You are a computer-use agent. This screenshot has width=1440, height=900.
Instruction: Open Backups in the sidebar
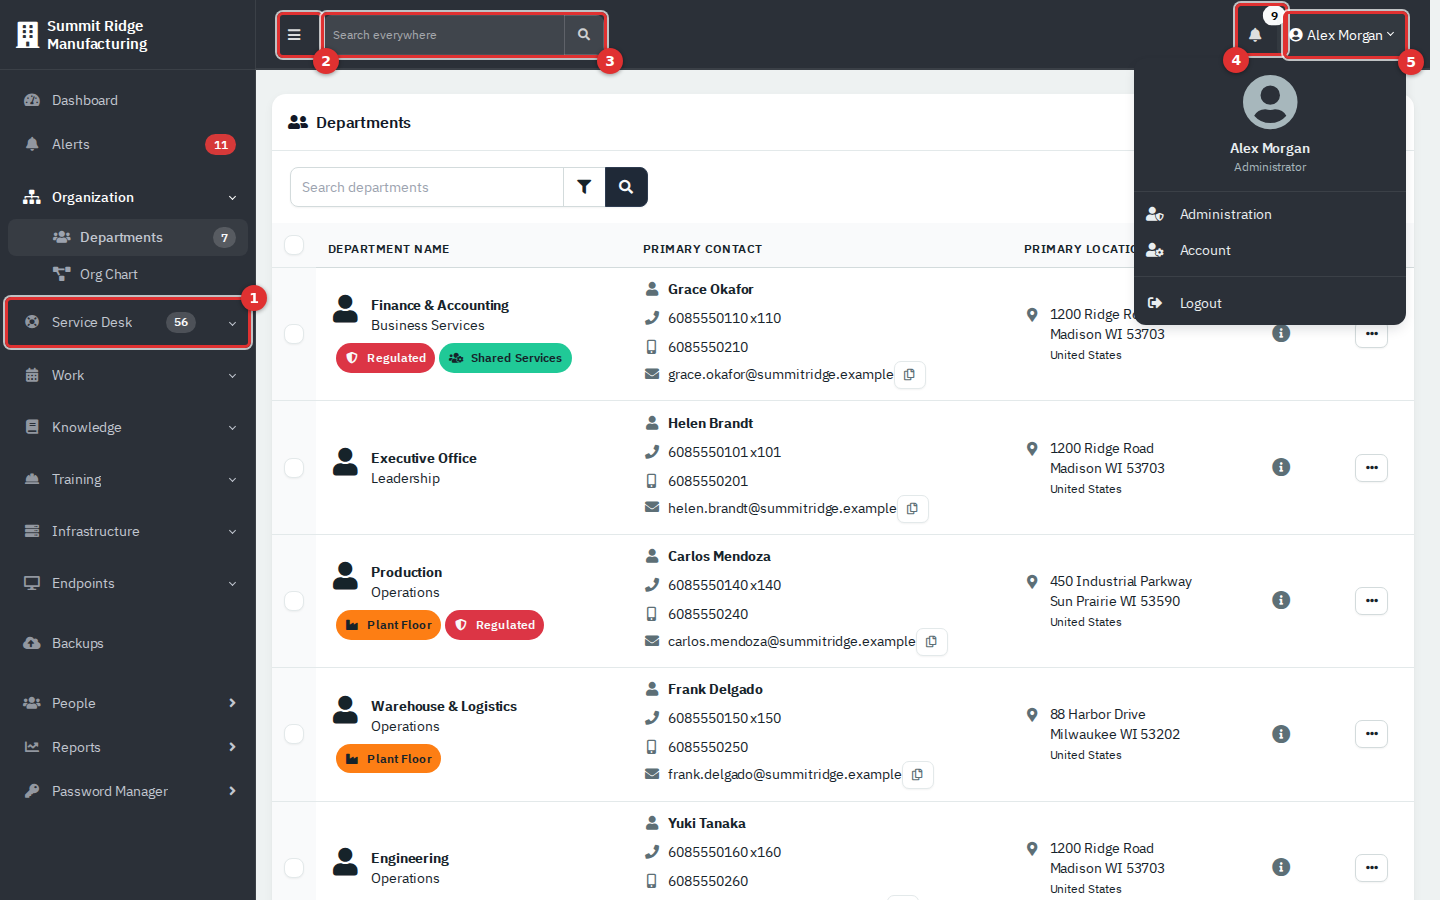click(128, 643)
